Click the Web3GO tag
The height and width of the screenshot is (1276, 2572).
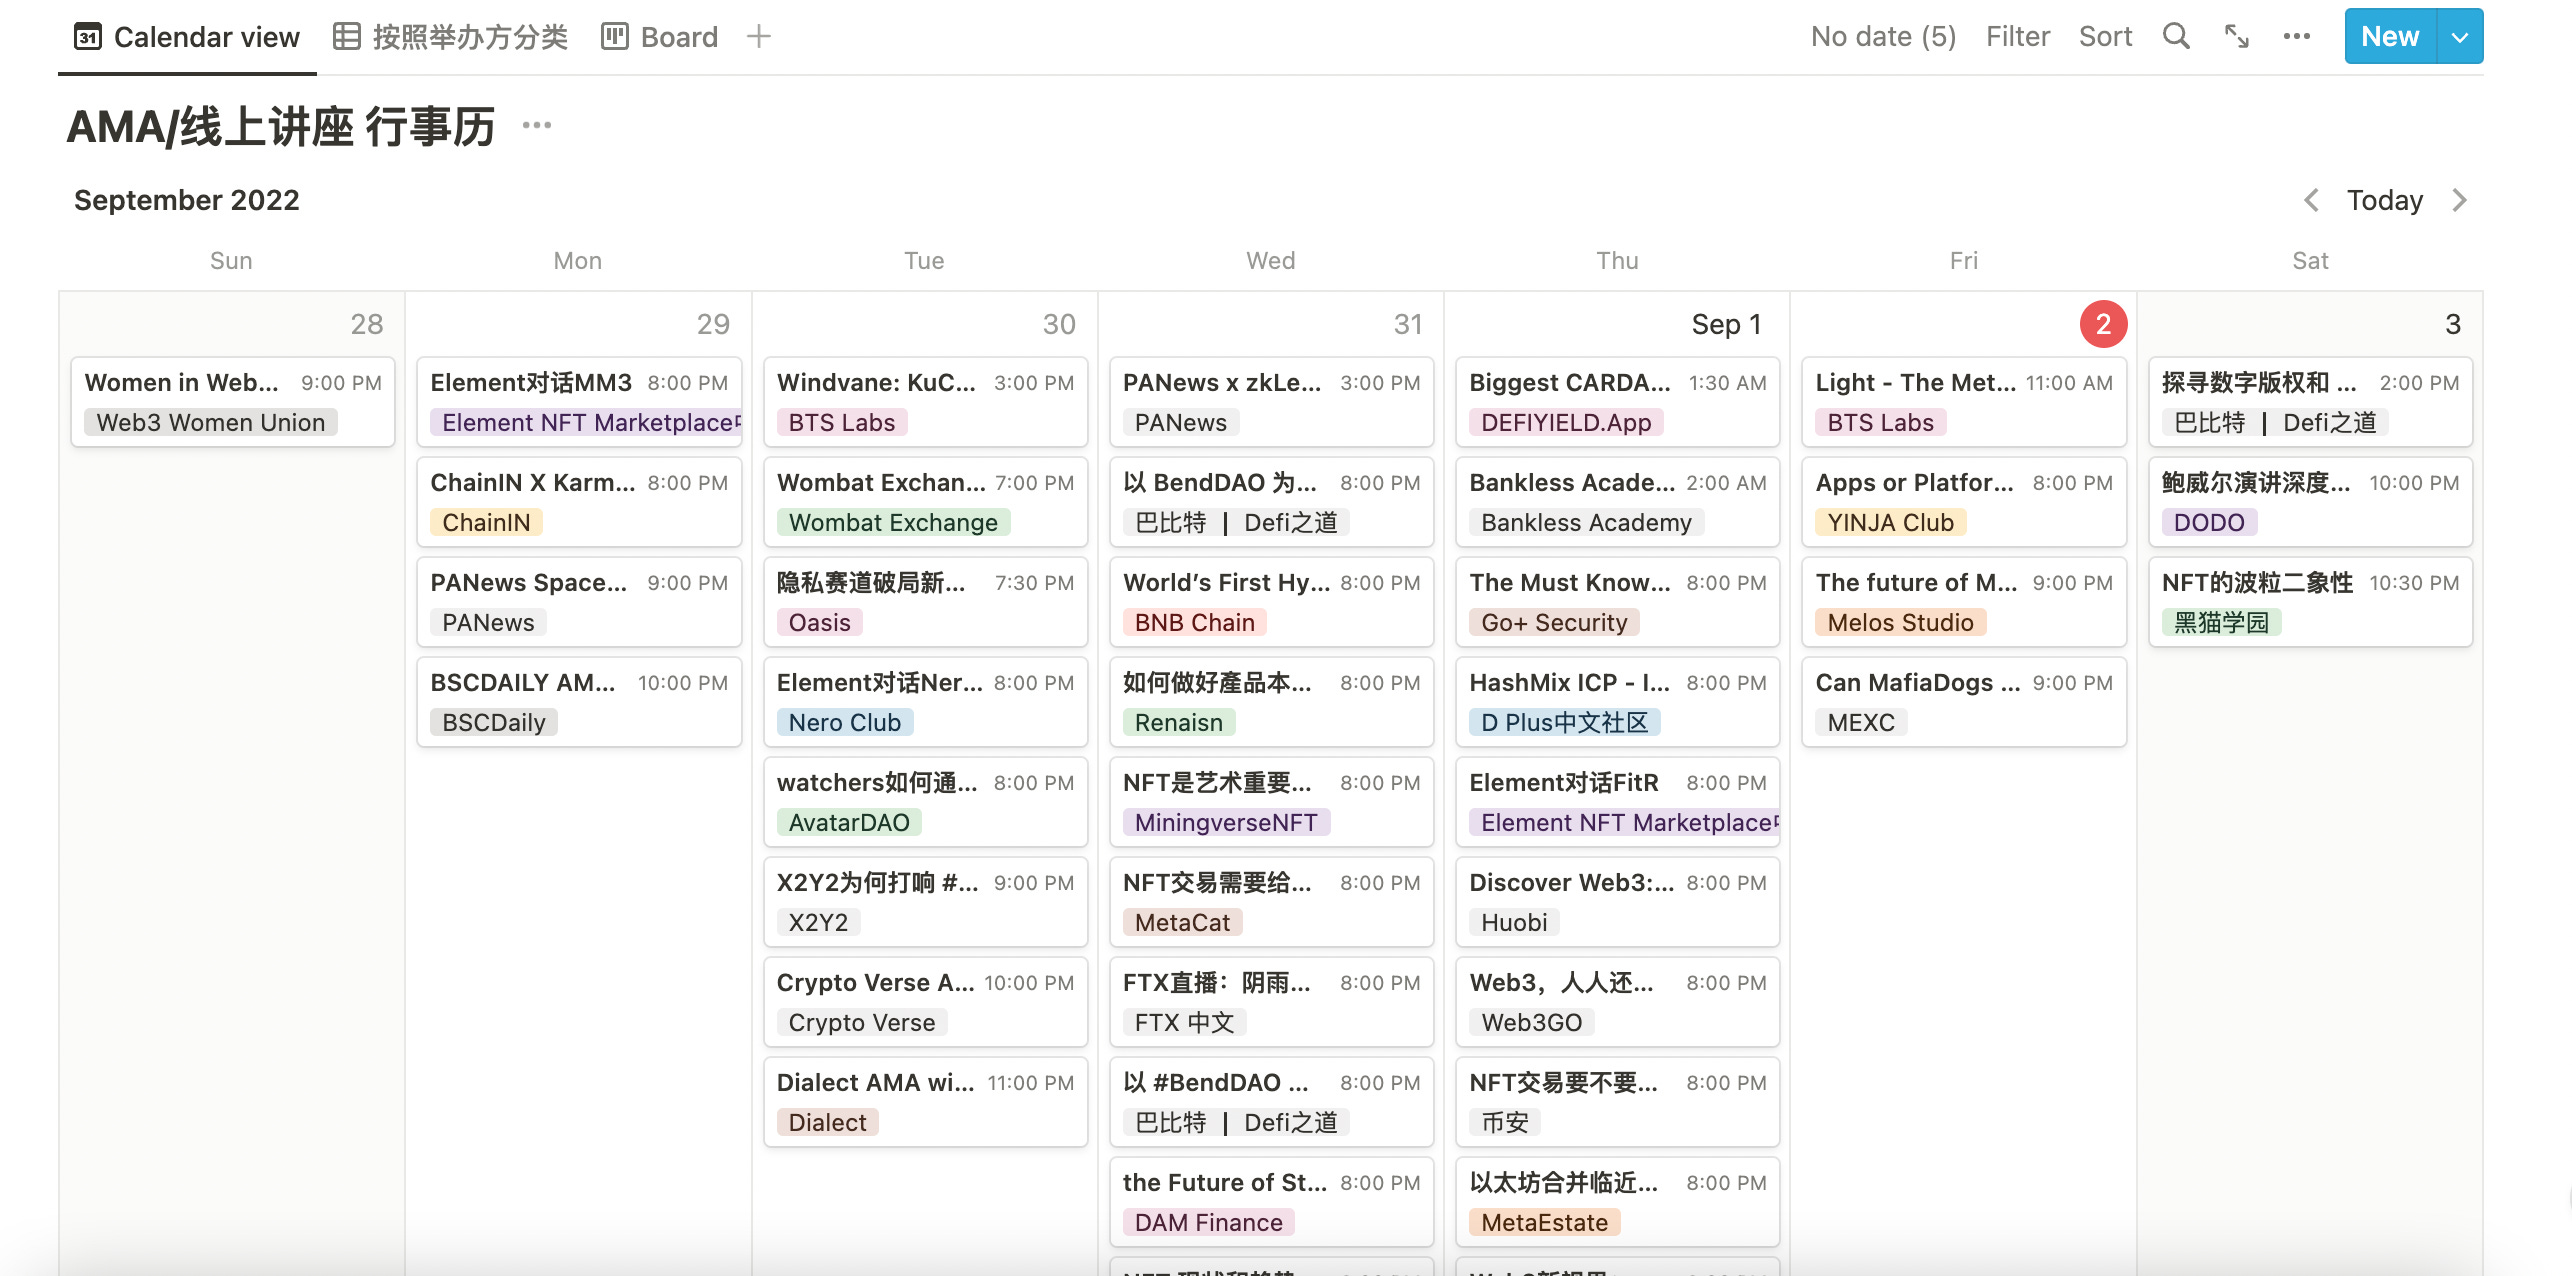[x=1531, y=1022]
